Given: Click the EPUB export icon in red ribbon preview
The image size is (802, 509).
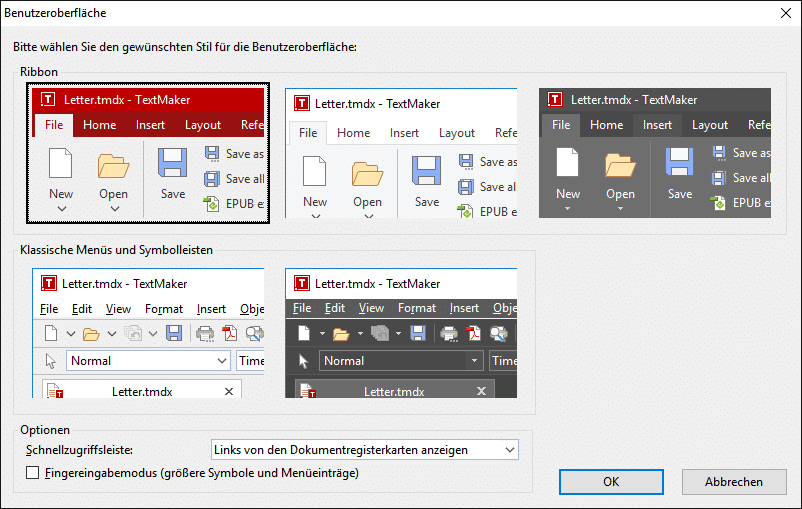Looking at the screenshot, I should (x=211, y=204).
